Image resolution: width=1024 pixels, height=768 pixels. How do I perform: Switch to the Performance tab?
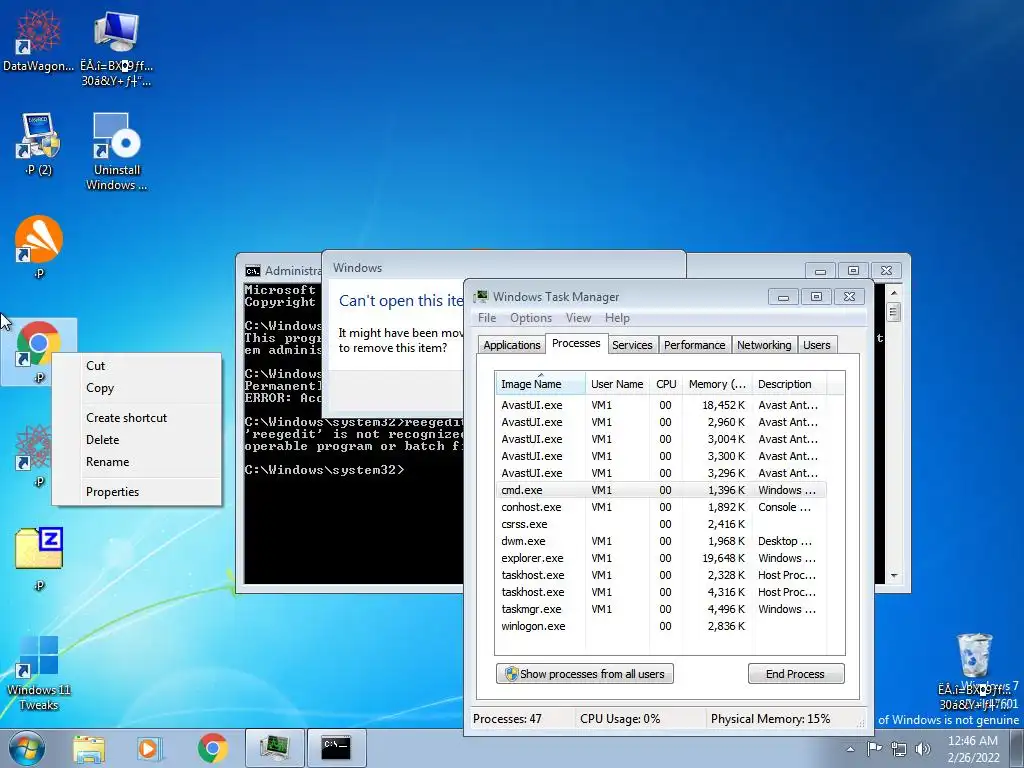(x=694, y=345)
